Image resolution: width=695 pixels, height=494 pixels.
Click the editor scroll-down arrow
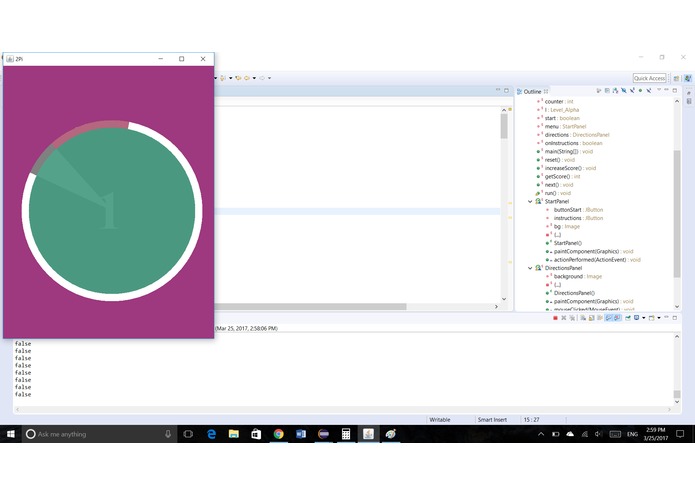[x=504, y=299]
